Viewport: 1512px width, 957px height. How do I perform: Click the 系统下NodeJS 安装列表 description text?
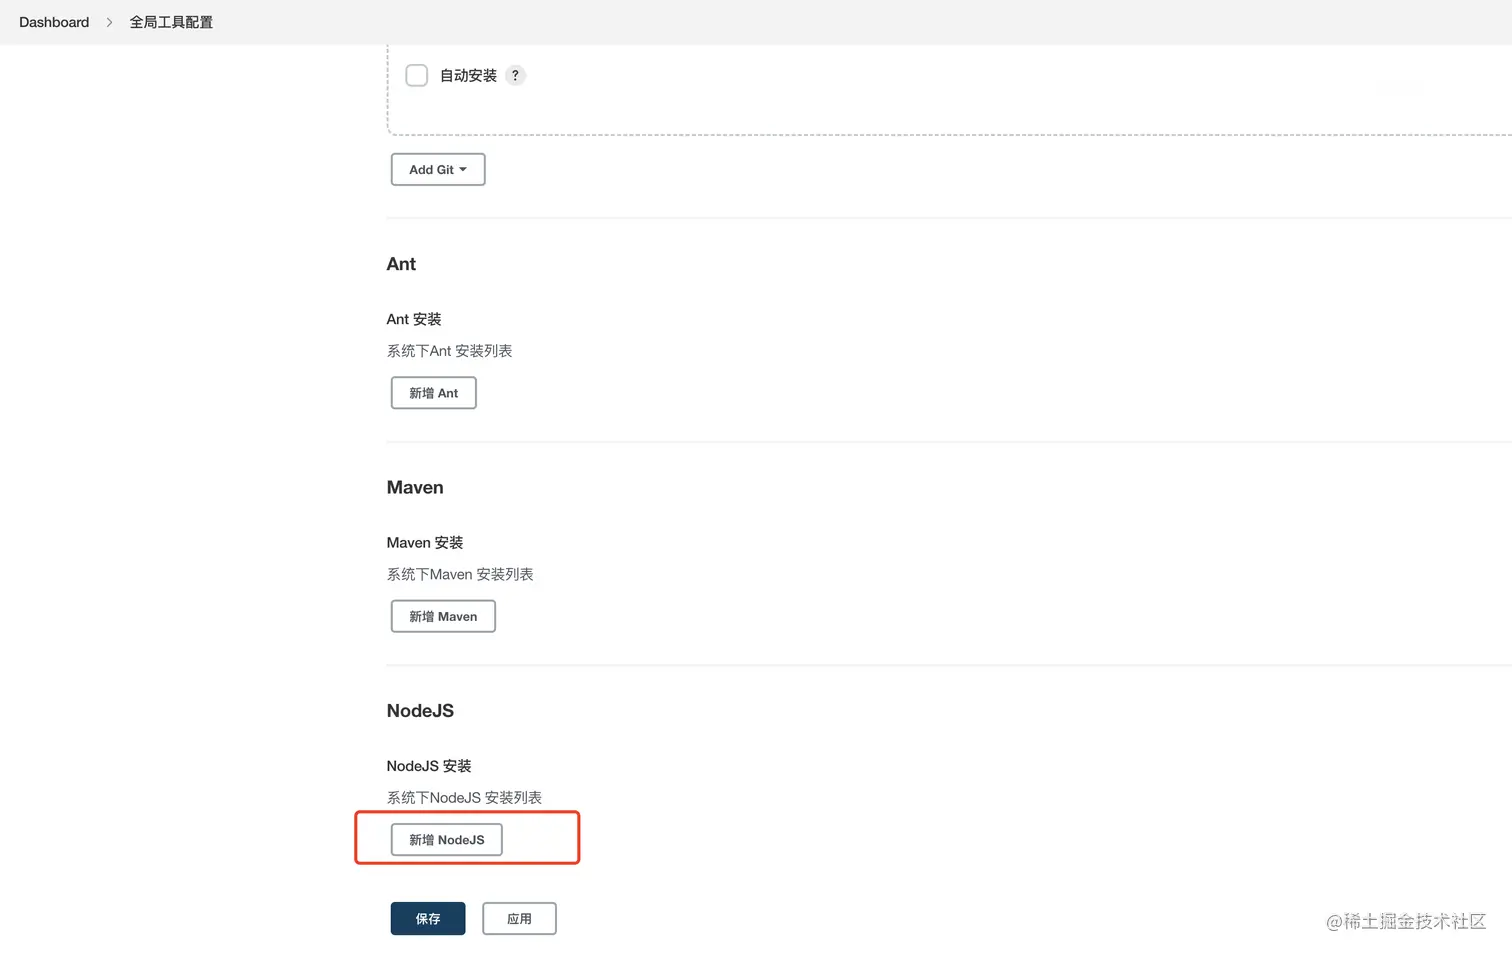click(x=464, y=797)
